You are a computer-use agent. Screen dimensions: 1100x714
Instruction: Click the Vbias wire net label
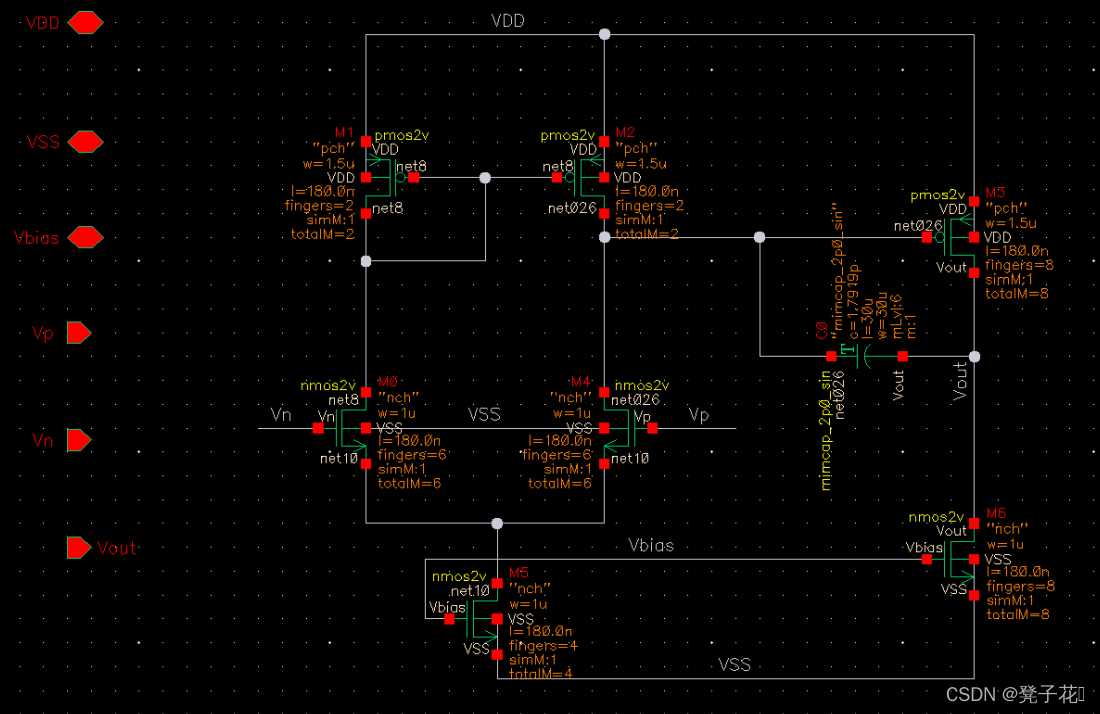(651, 546)
